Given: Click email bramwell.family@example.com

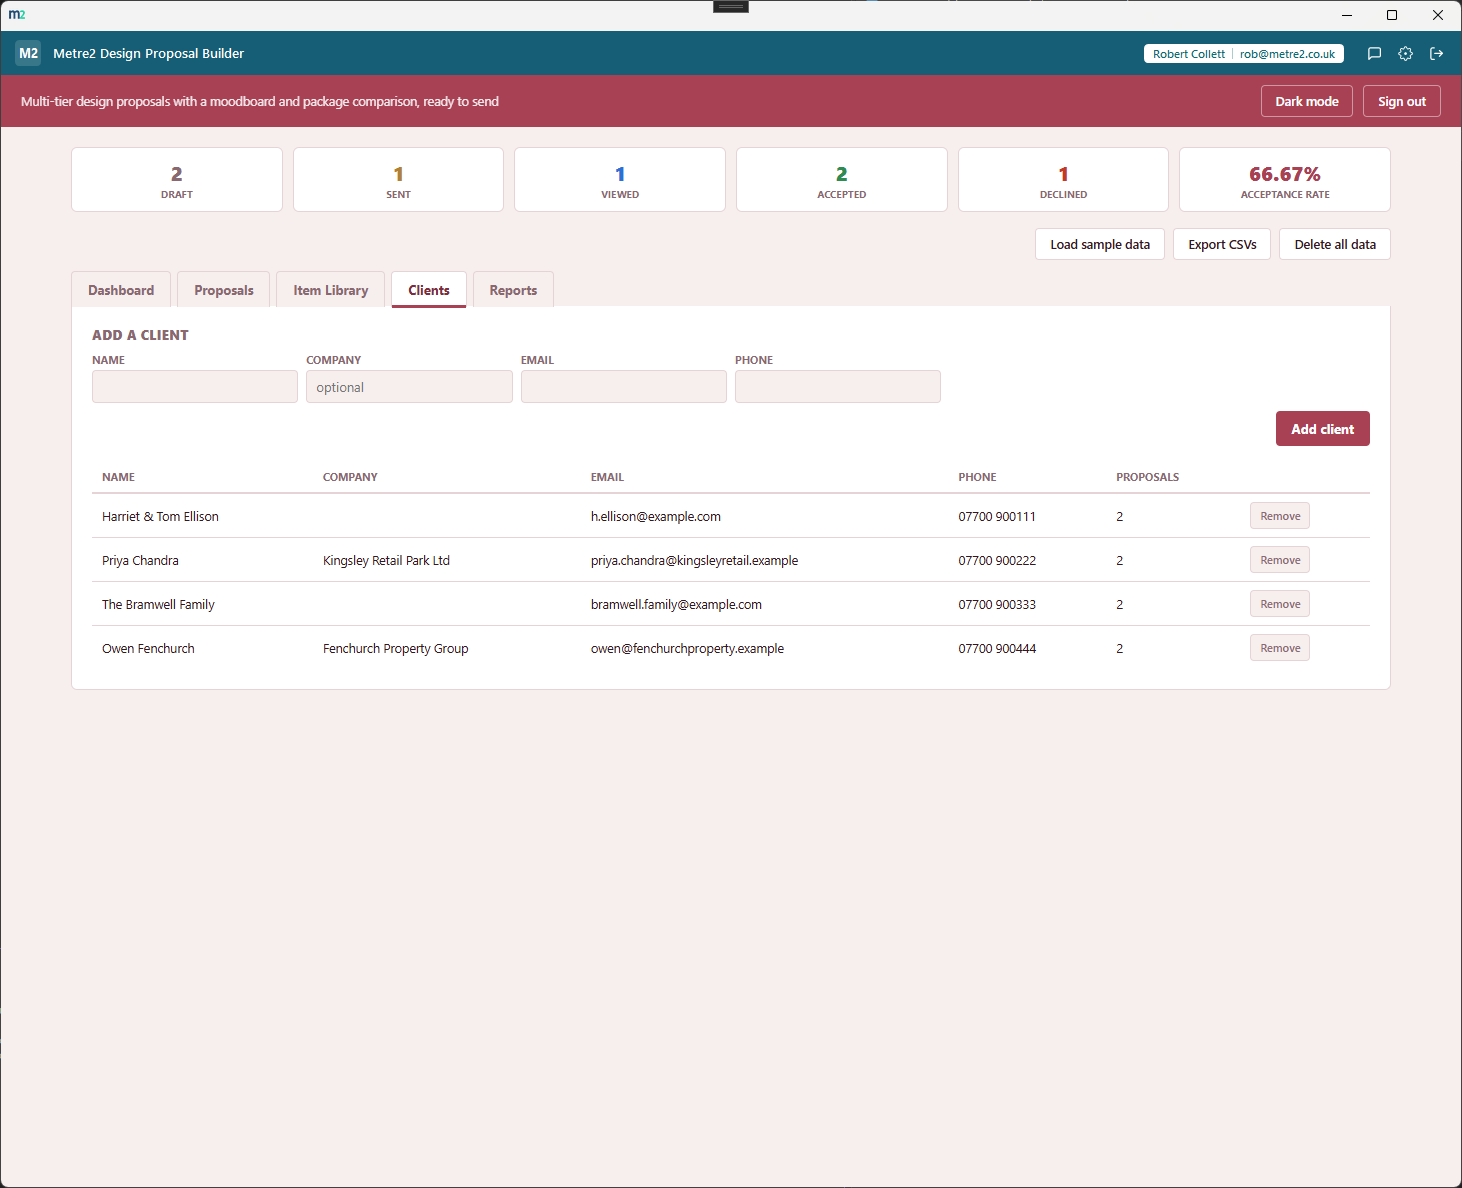Looking at the screenshot, I should coord(676,605).
